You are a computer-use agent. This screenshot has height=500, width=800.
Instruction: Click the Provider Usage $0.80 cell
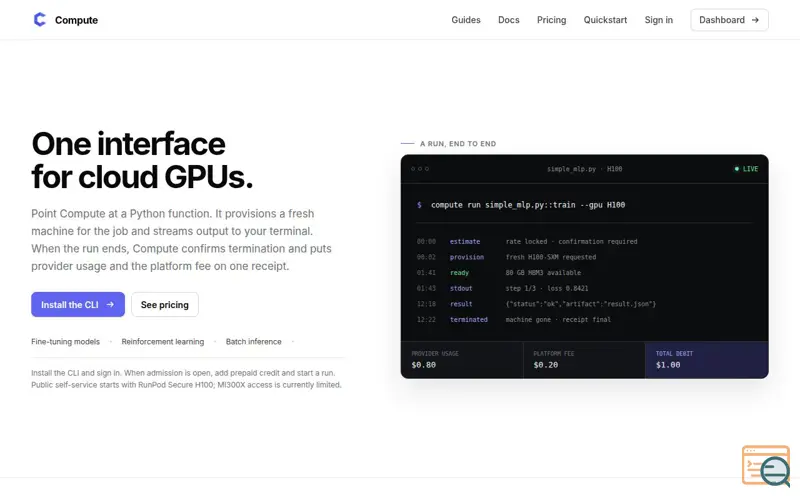(462, 360)
